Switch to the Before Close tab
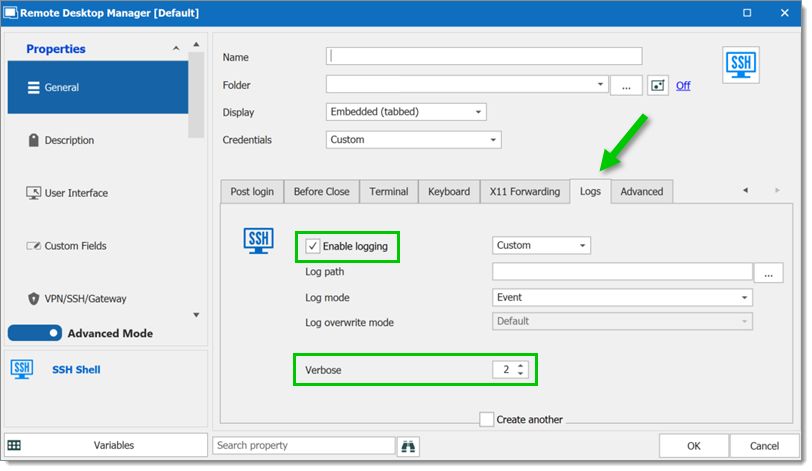The width and height of the screenshot is (812, 471). (322, 192)
